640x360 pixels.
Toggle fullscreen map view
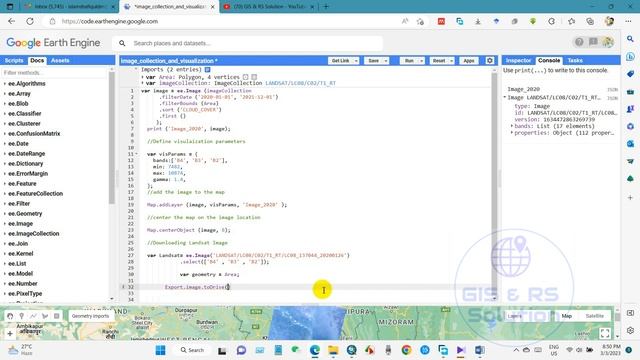tap(605, 333)
